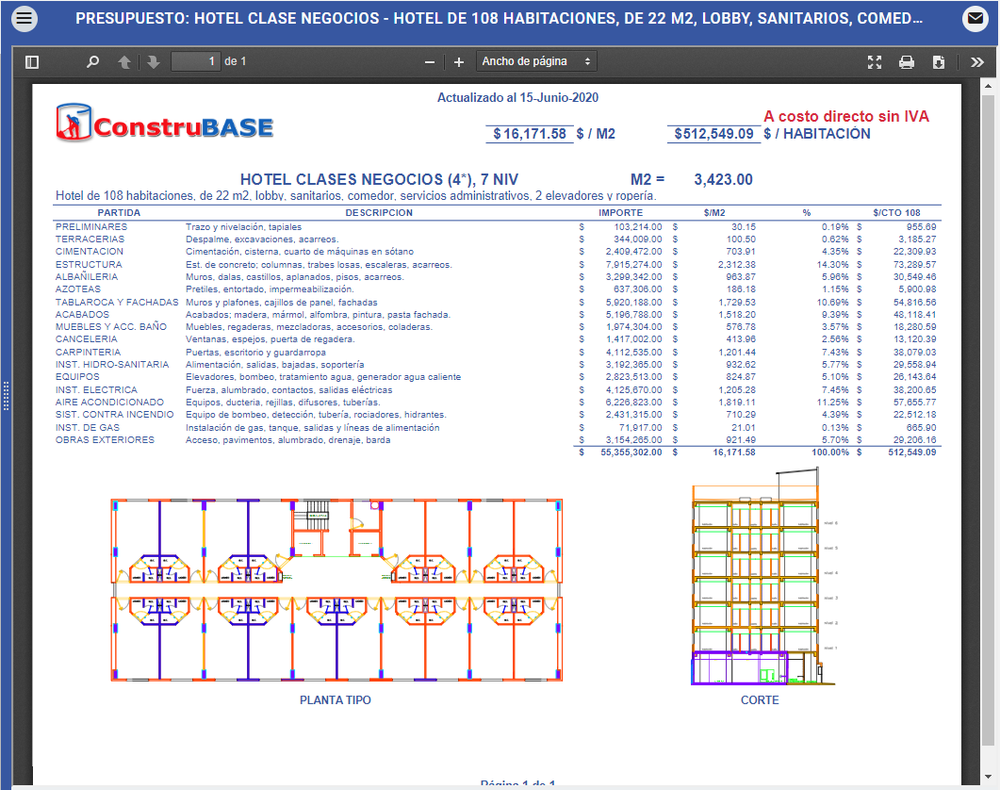Click the 'PLANTA TIPO' caption
This screenshot has width=1000, height=790.
pyautogui.click(x=335, y=700)
